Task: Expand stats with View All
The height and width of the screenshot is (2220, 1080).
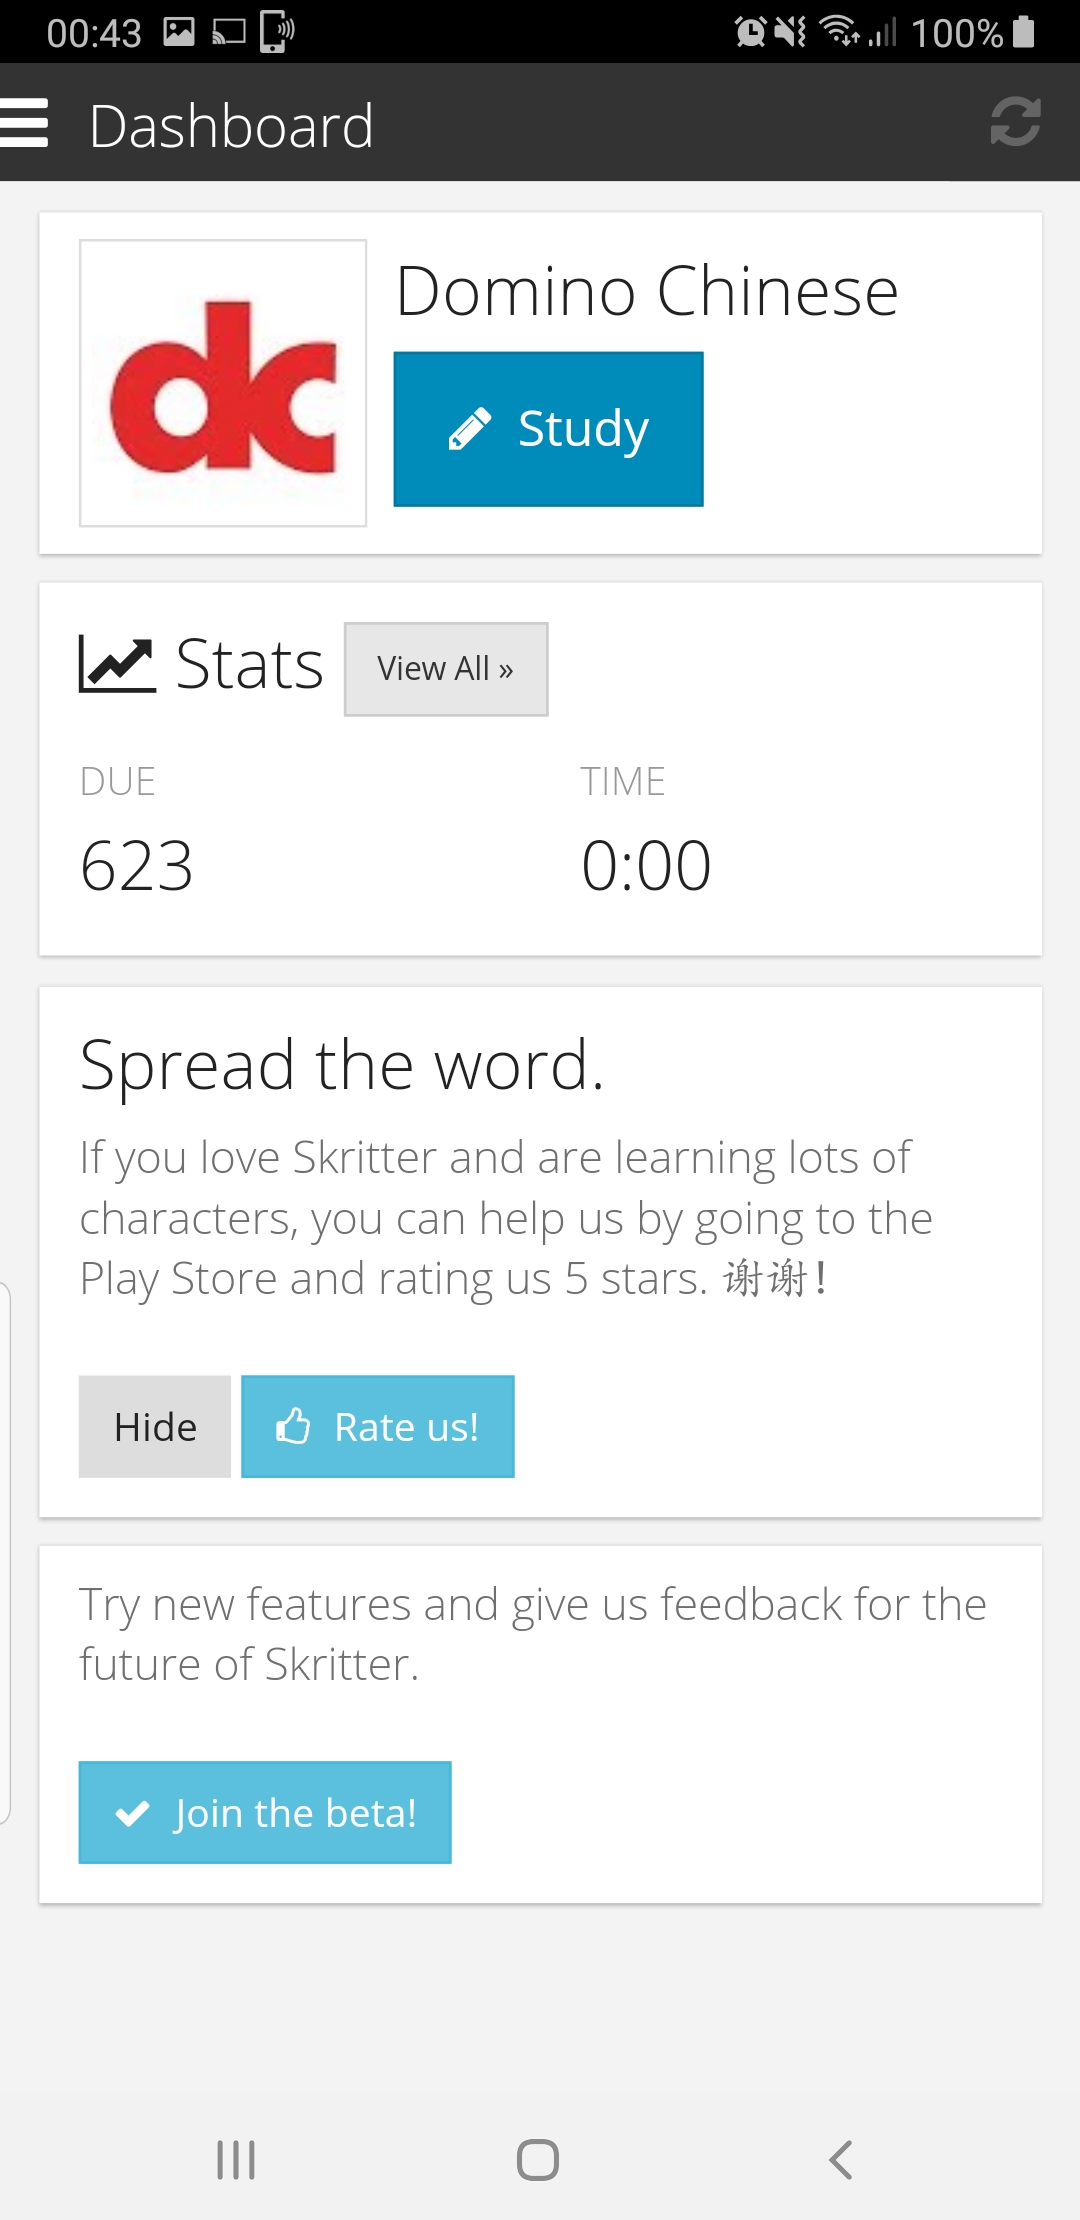Action: [446, 669]
